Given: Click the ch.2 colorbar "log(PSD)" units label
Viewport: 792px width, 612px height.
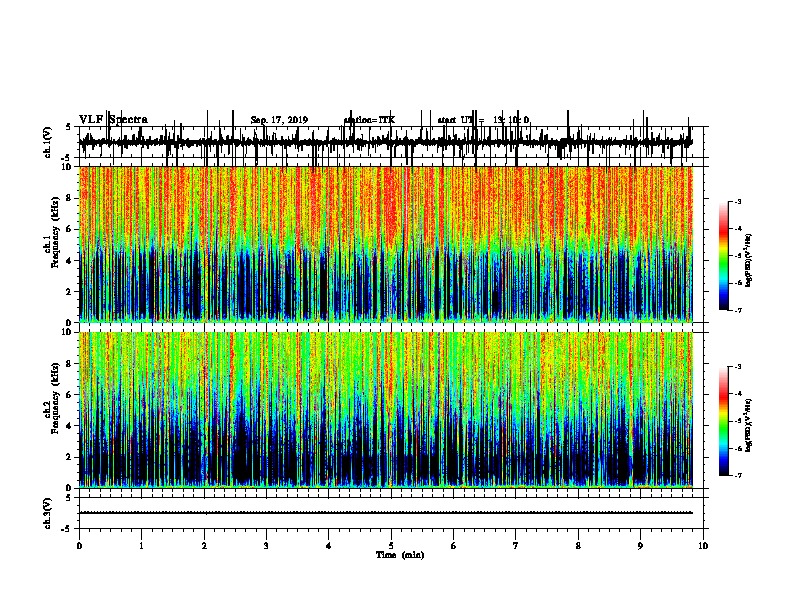Looking at the screenshot, I should tap(749, 425).
